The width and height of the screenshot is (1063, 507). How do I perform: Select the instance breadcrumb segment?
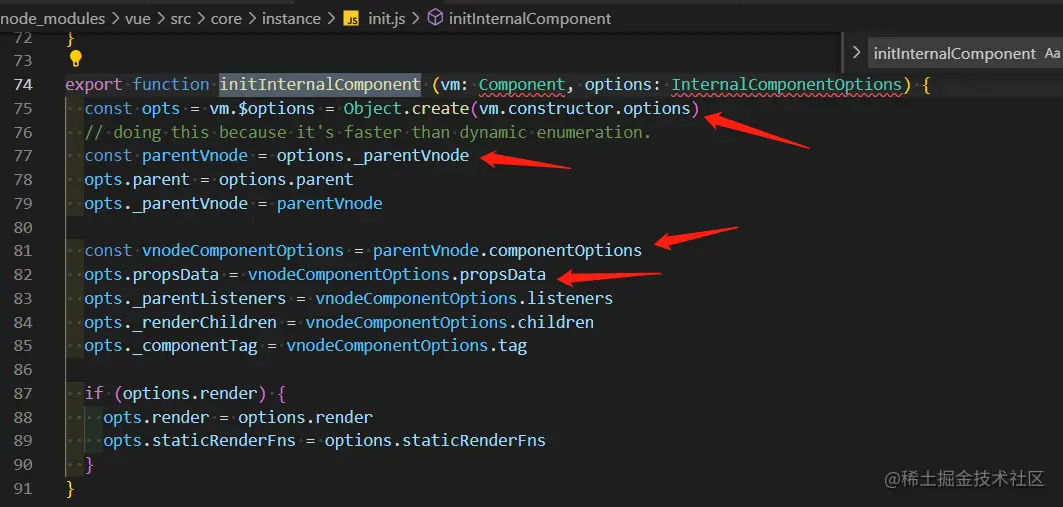[x=290, y=19]
